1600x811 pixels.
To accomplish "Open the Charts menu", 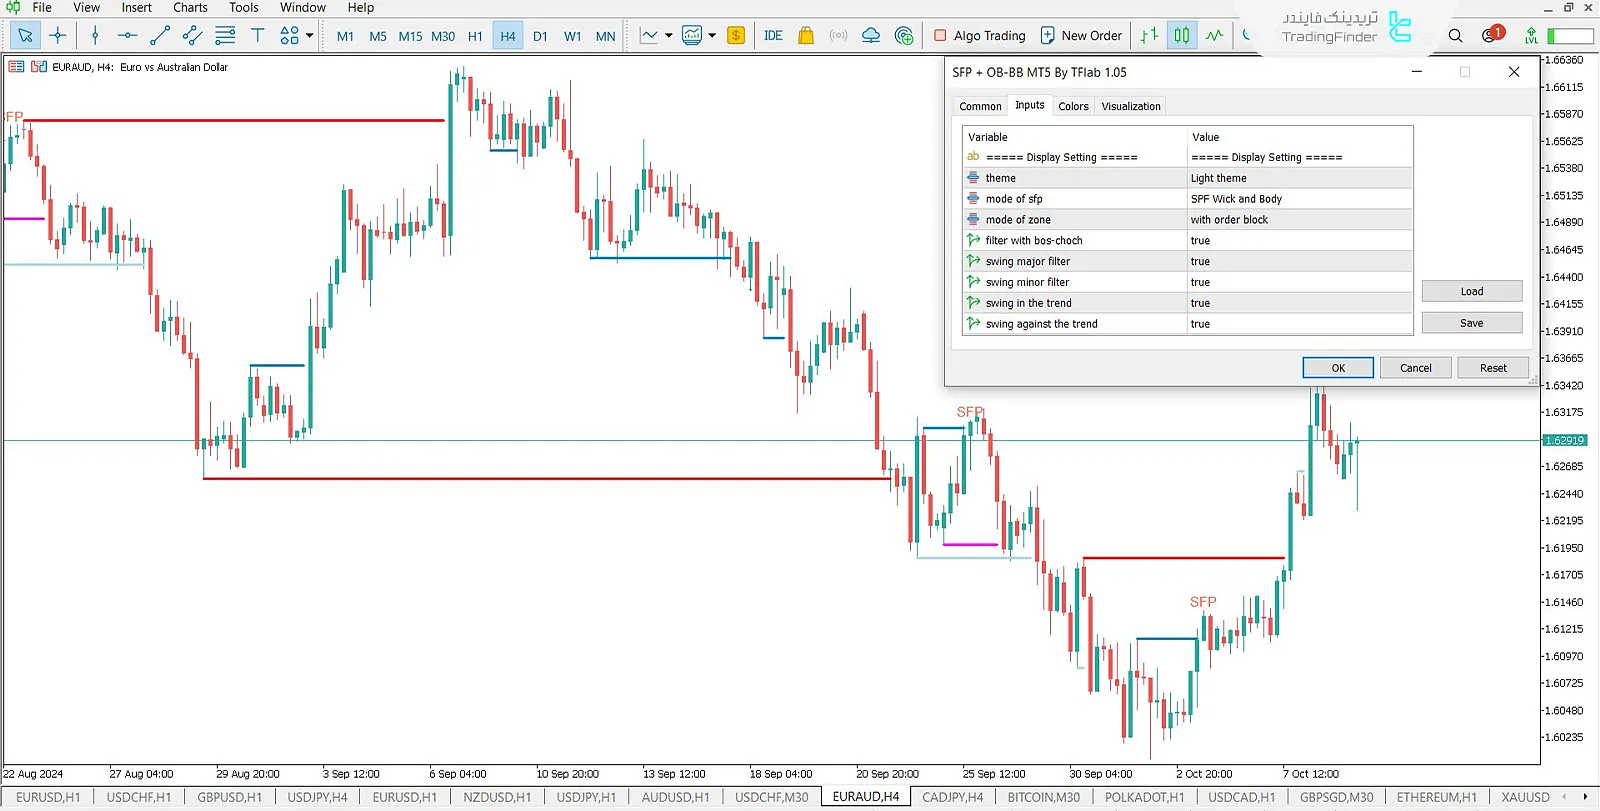I will coord(190,8).
